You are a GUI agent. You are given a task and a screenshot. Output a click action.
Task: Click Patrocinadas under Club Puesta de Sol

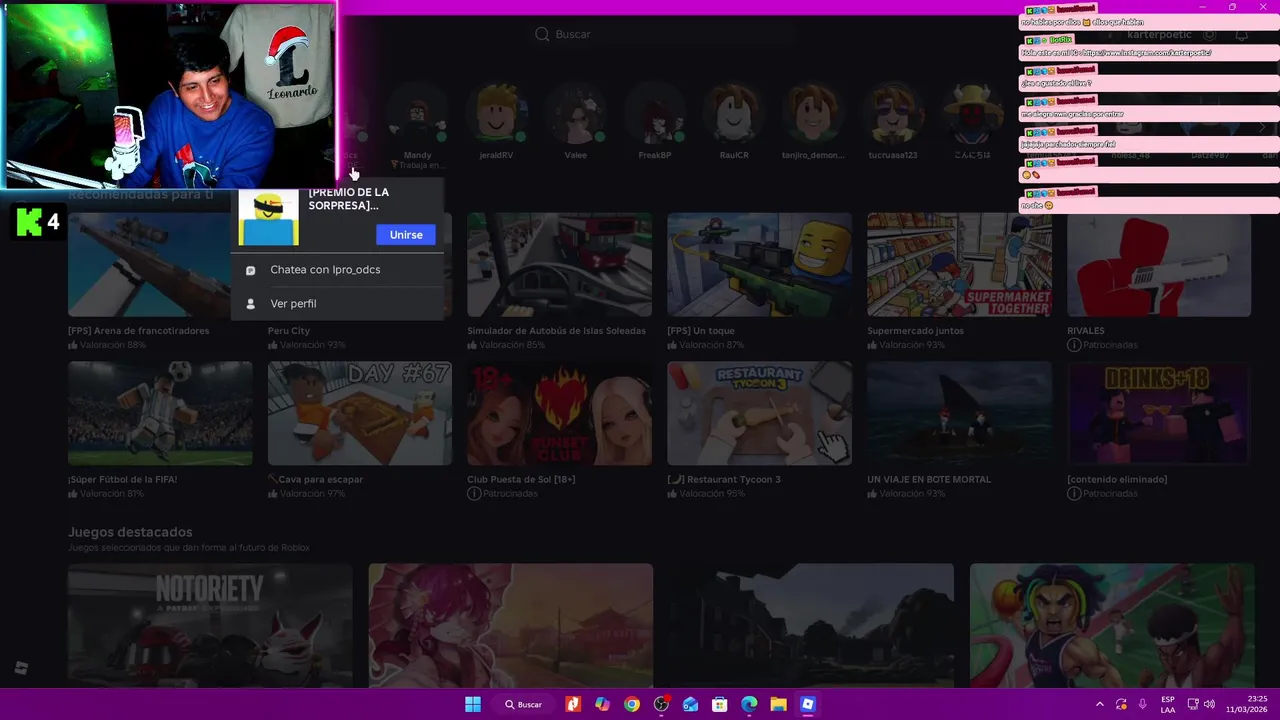(x=509, y=494)
